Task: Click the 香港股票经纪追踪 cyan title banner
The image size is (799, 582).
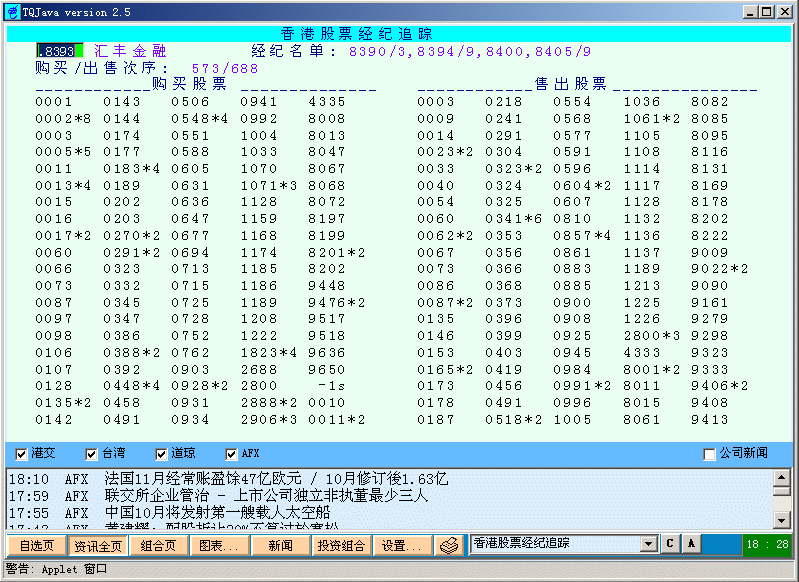Action: point(399,34)
